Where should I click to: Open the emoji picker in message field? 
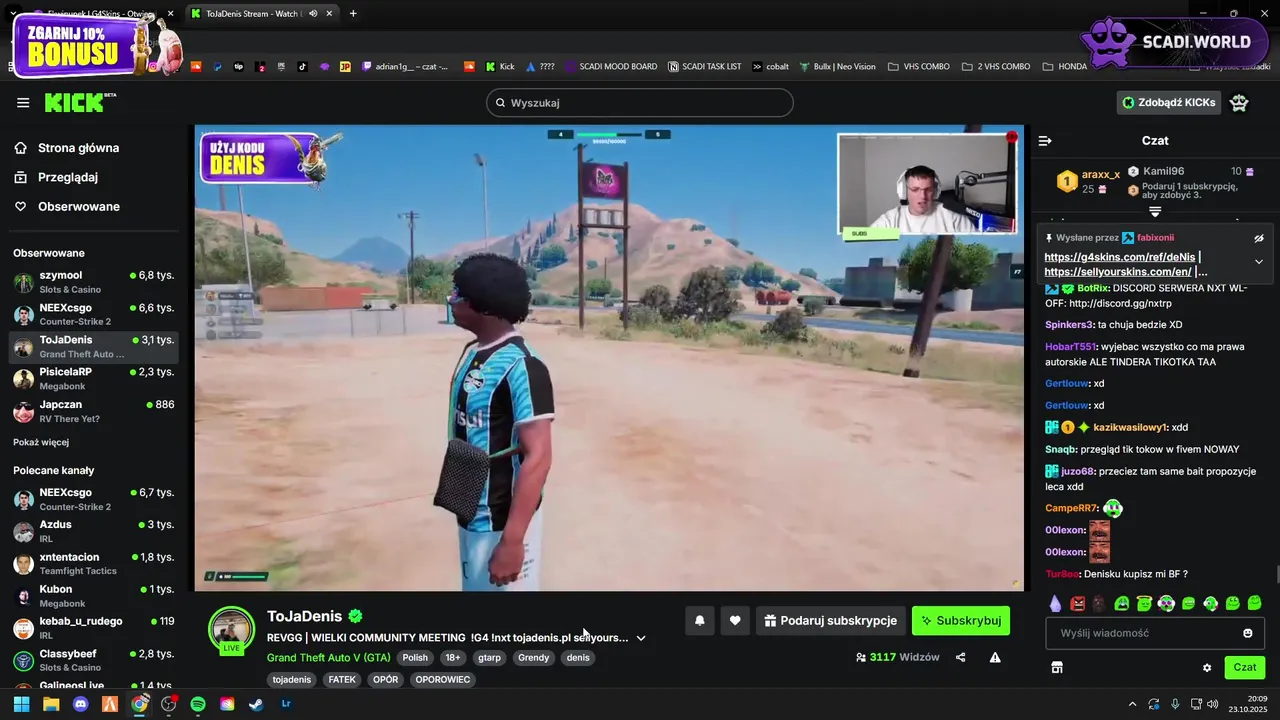[x=1248, y=633]
